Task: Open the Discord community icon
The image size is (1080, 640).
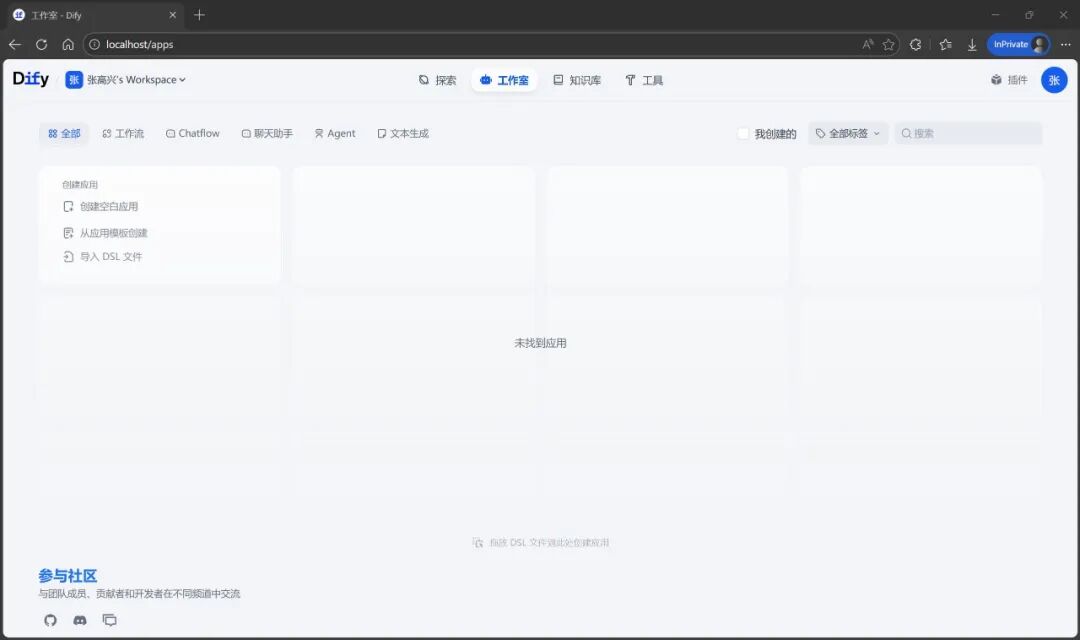Action: (x=80, y=620)
